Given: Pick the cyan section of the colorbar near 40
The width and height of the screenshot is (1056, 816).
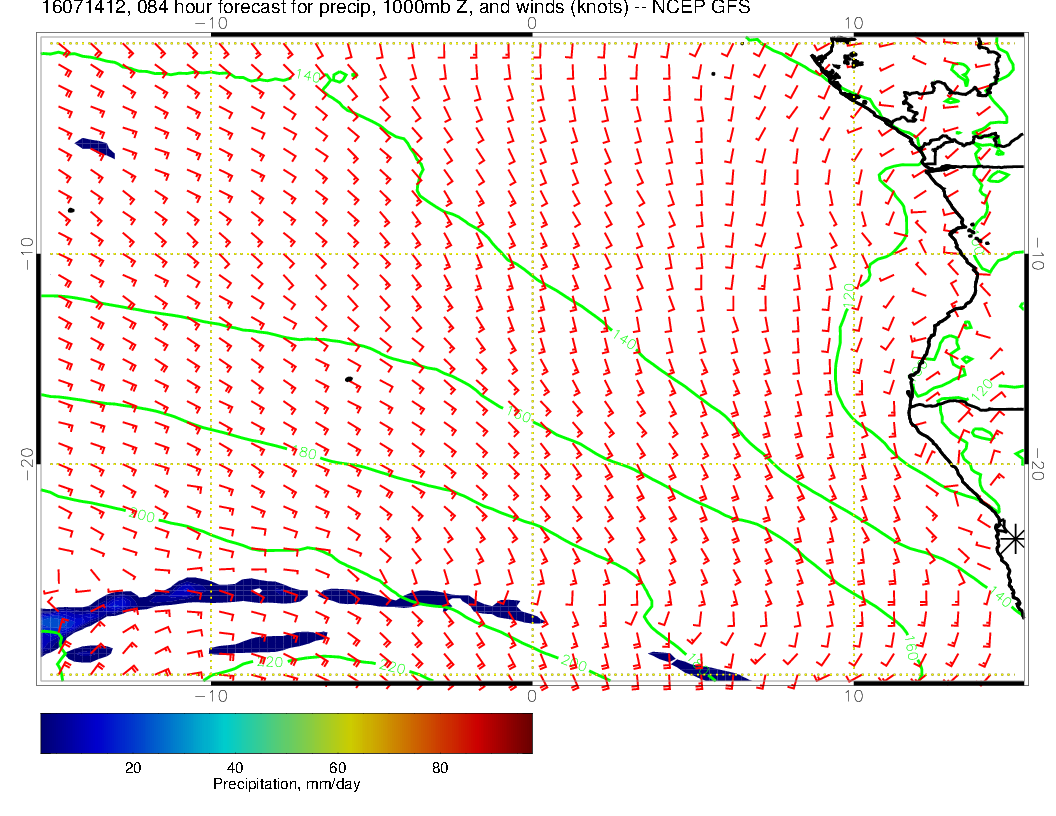Looking at the screenshot, I should coord(236,732).
